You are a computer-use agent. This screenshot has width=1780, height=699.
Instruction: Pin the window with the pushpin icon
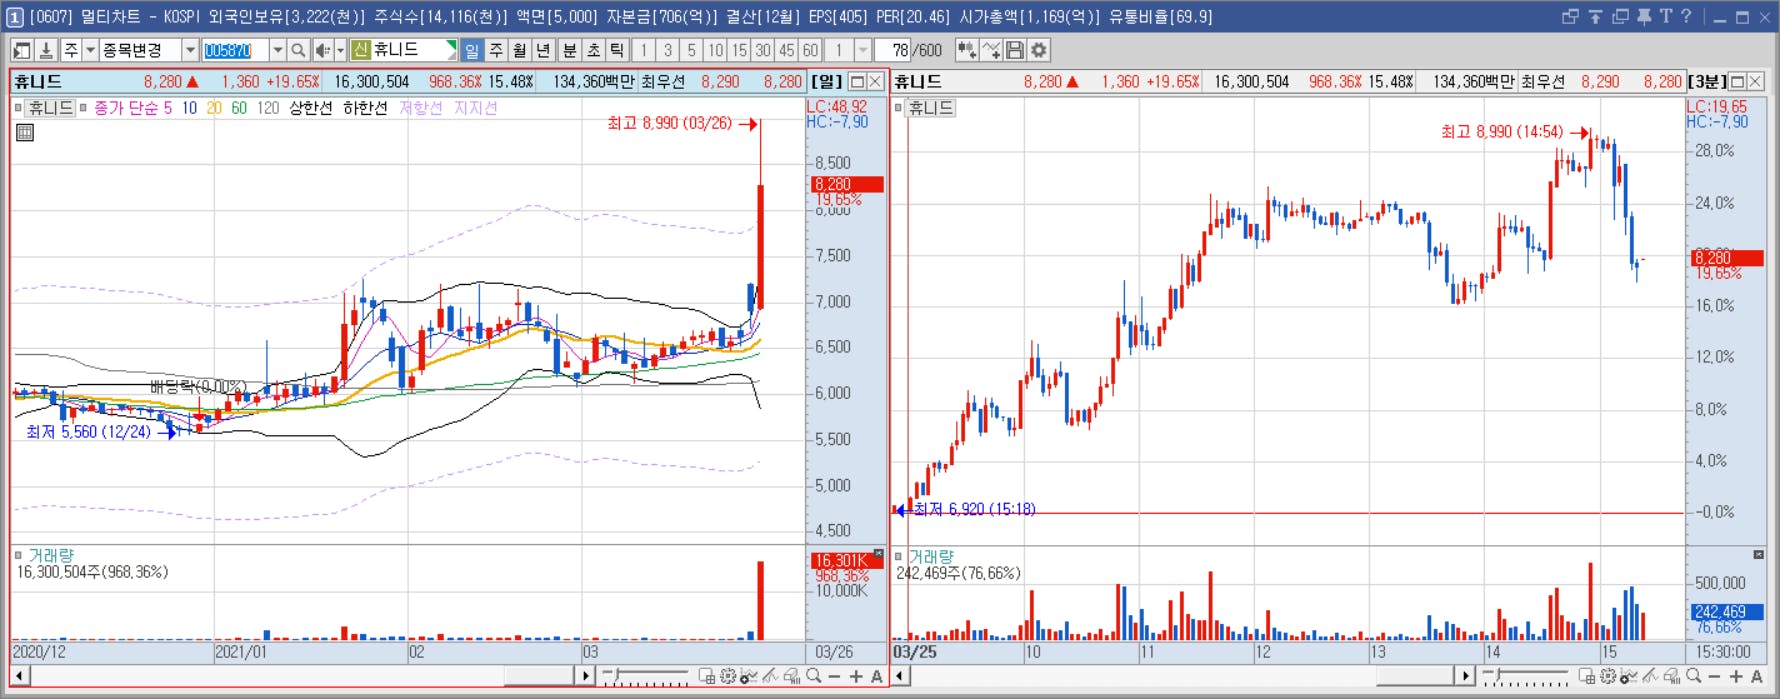click(1643, 16)
